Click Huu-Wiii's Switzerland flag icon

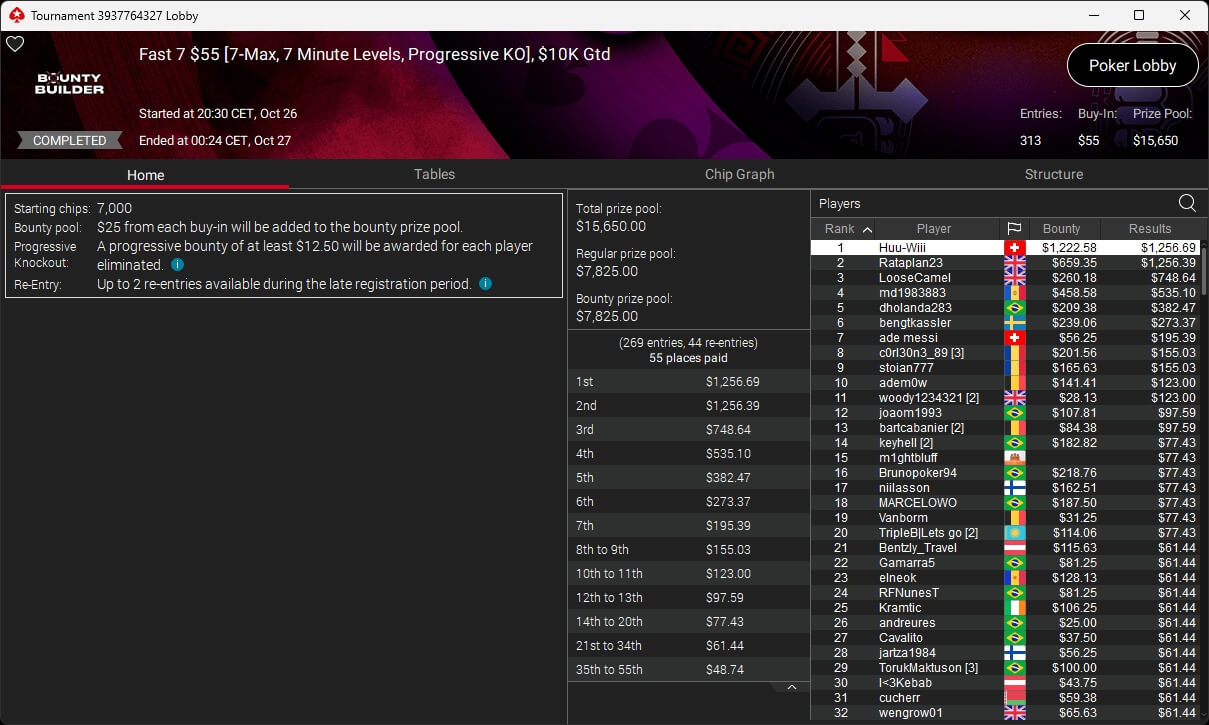tap(1013, 247)
